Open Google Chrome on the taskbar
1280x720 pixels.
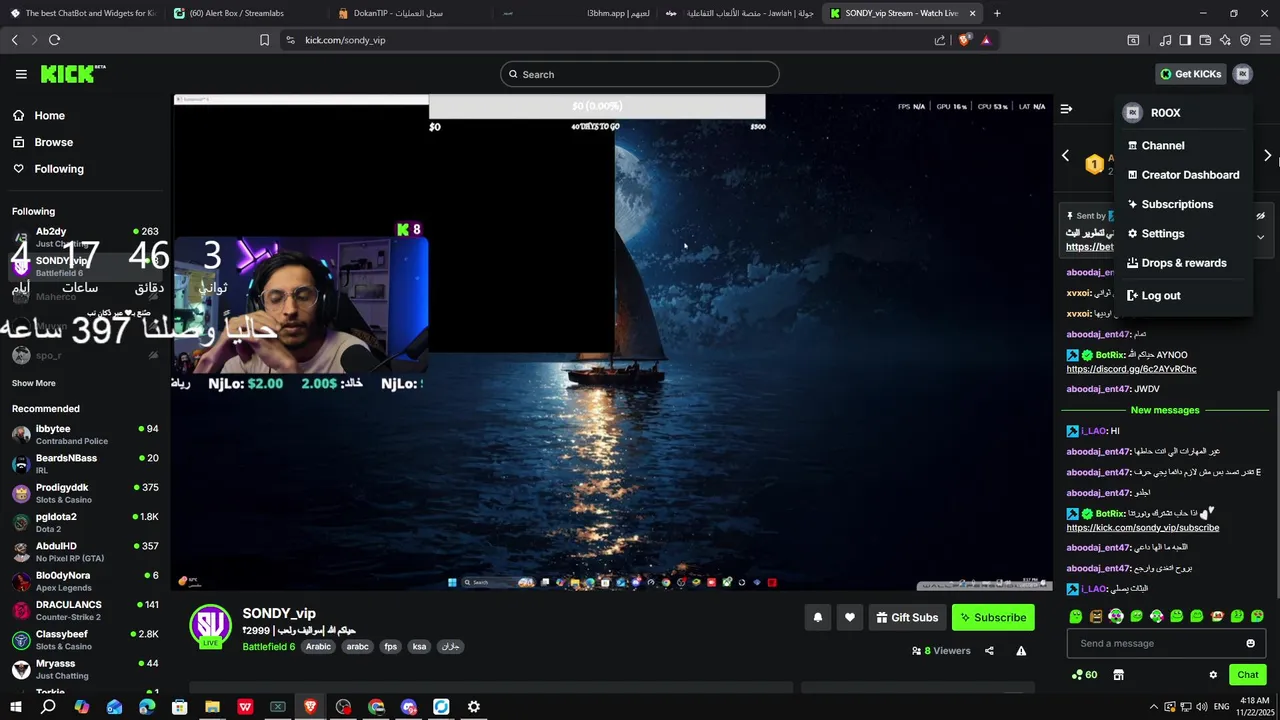376,707
